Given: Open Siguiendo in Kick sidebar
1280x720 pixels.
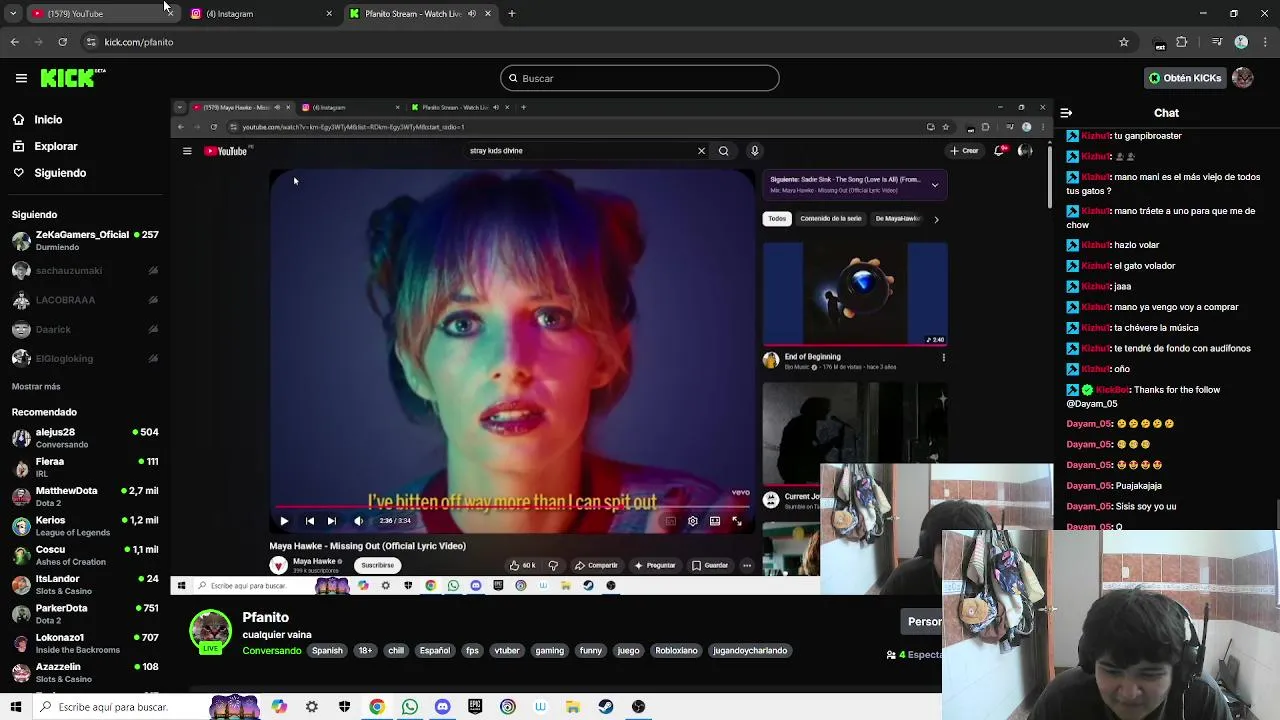Looking at the screenshot, I should pos(60,173).
